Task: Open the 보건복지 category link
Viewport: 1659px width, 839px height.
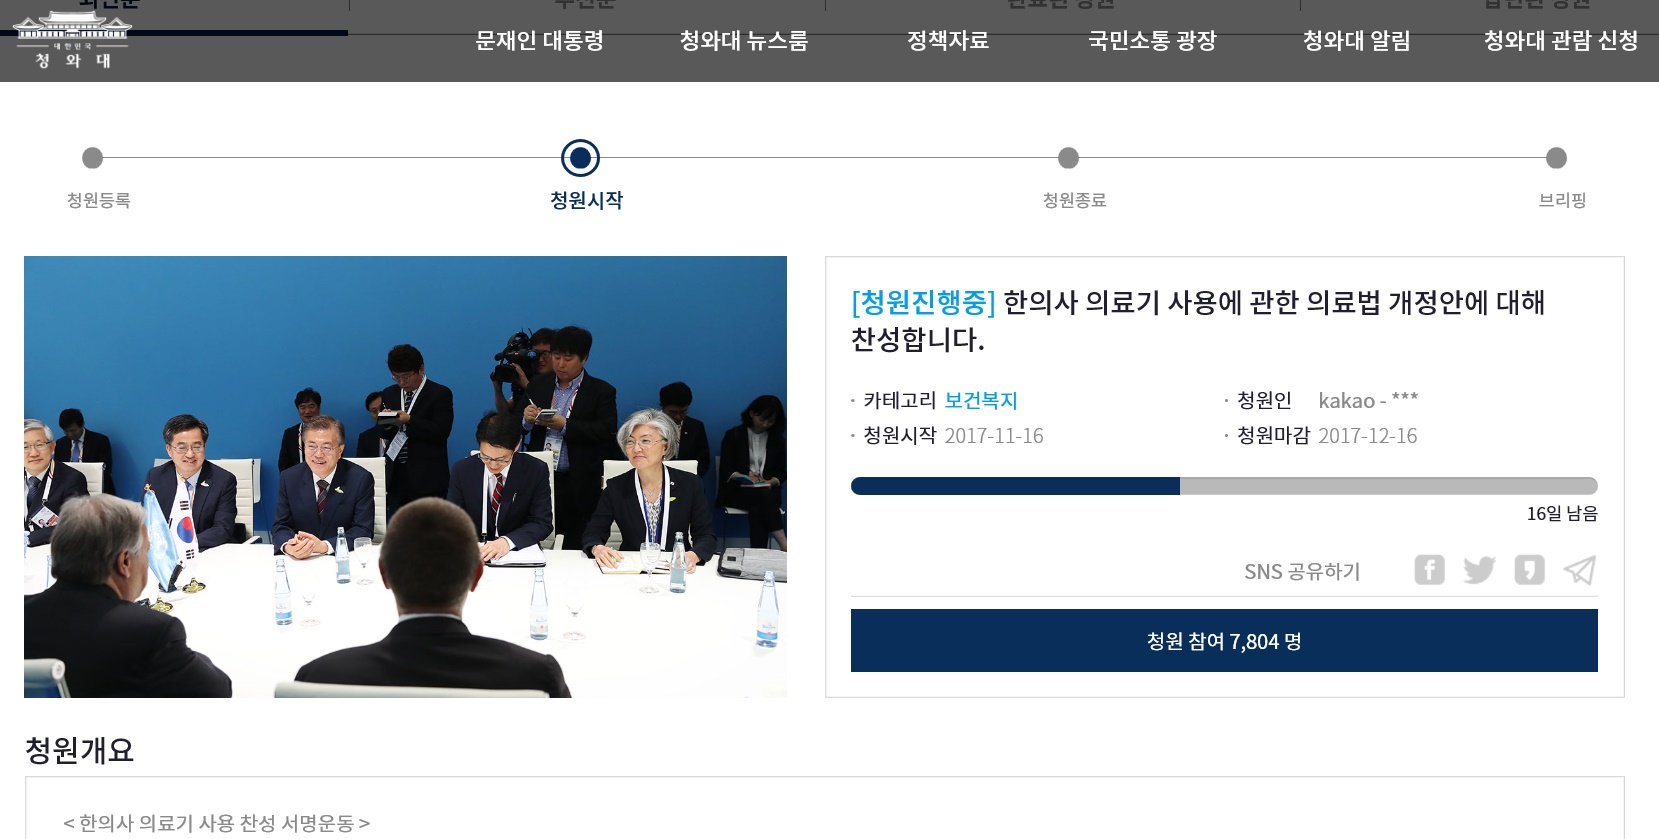Action: tap(980, 401)
